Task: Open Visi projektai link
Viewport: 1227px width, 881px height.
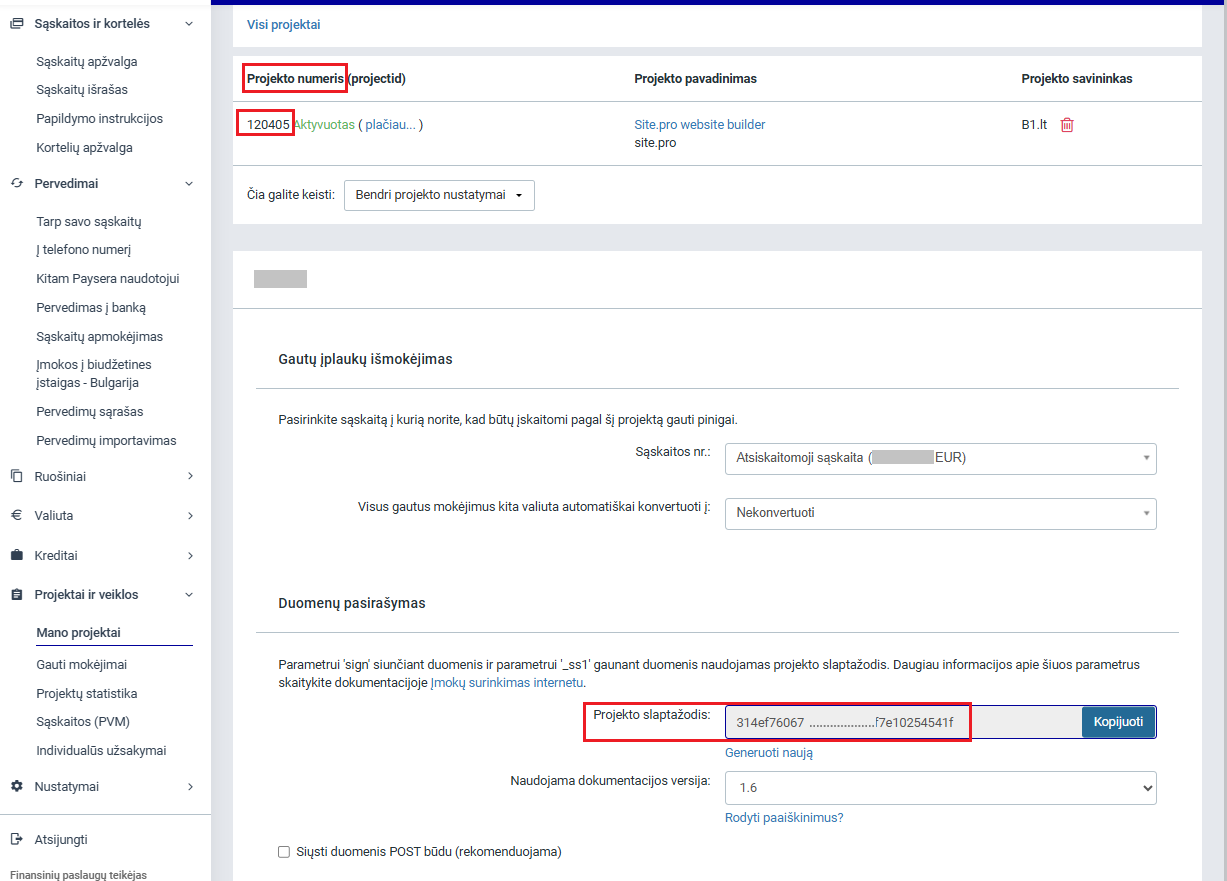Action: click(283, 25)
